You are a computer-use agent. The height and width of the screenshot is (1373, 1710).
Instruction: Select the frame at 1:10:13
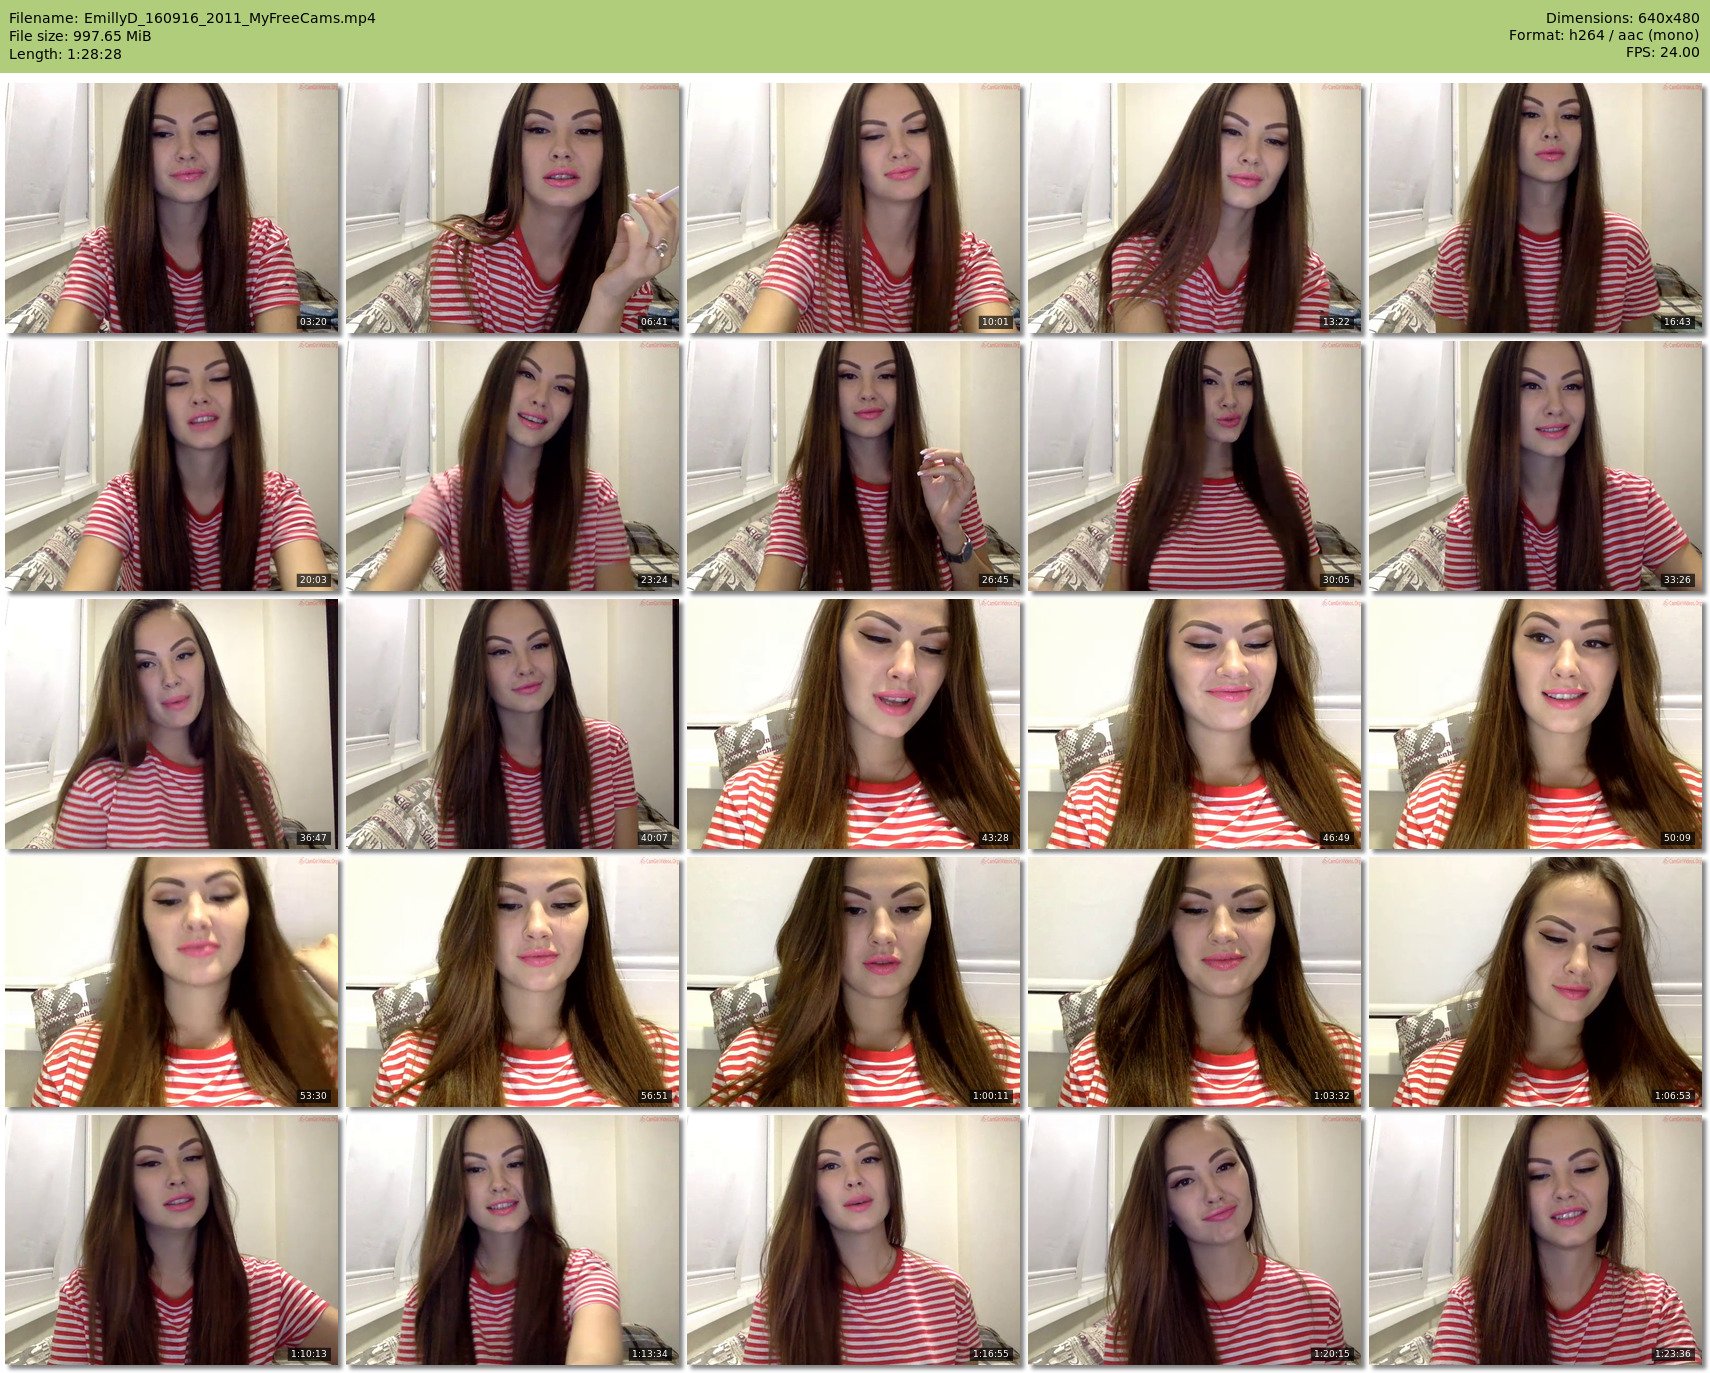pyautogui.click(x=172, y=1240)
